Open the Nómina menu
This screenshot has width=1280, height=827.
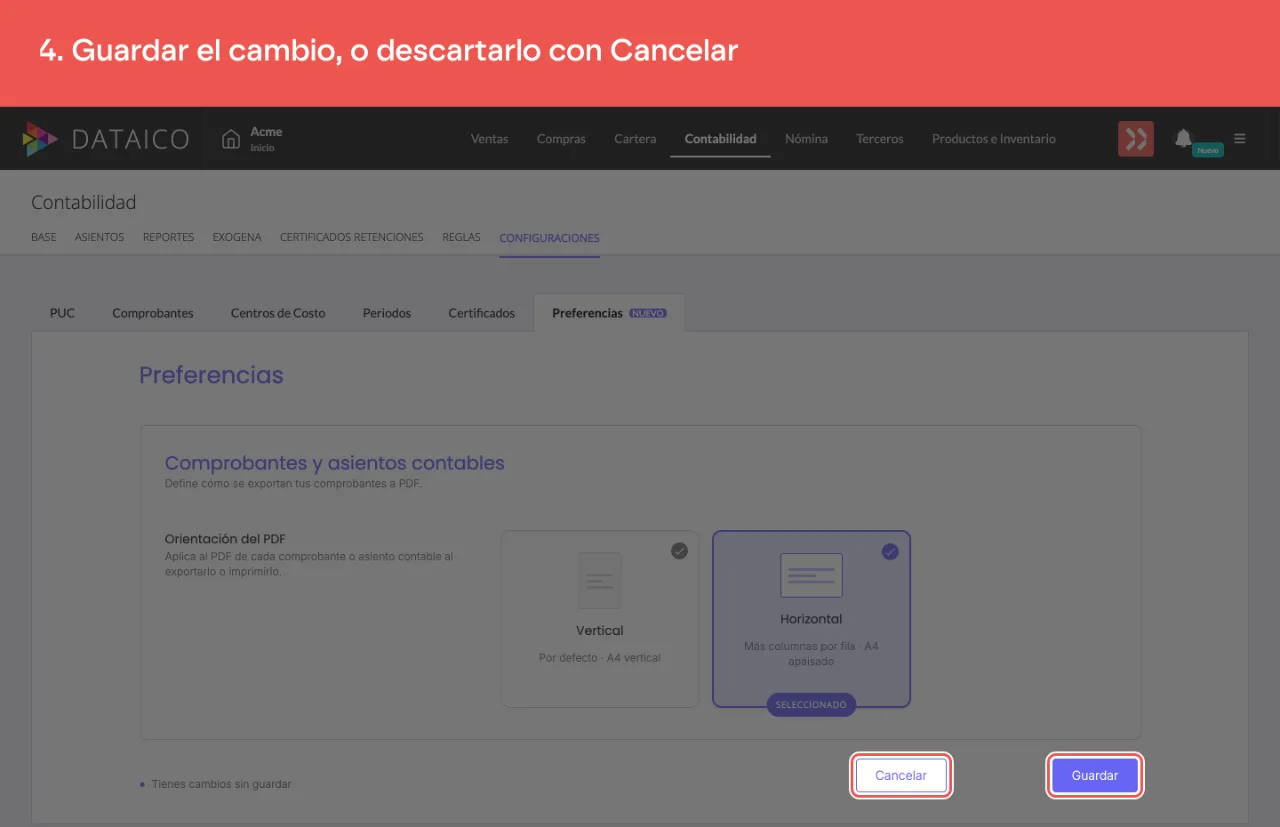[x=806, y=139]
